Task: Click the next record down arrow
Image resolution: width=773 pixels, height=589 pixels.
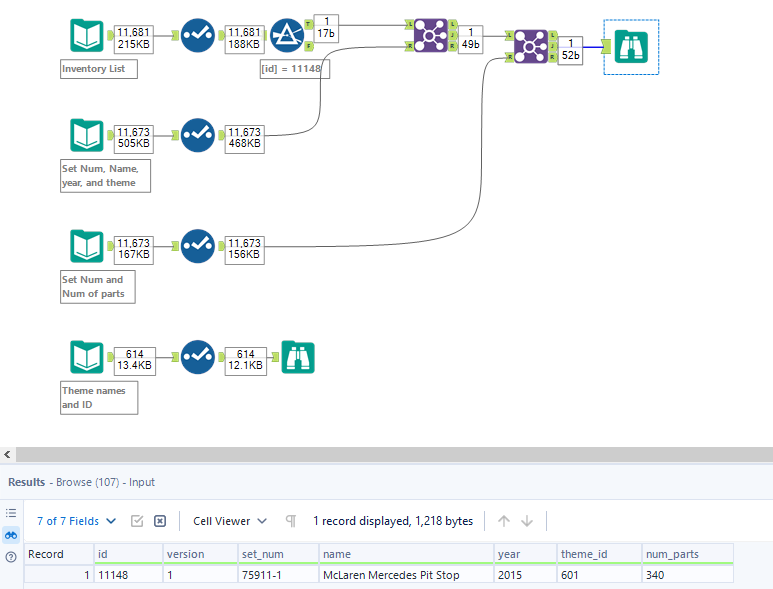Action: coord(527,521)
